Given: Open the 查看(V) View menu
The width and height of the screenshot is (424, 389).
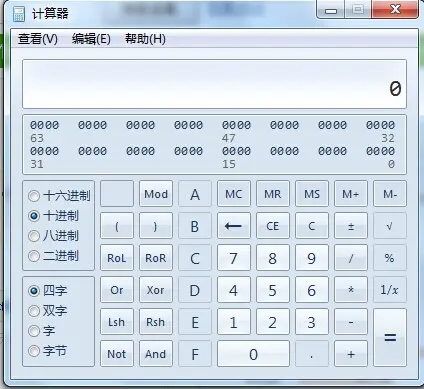Looking at the screenshot, I should pos(38,39).
